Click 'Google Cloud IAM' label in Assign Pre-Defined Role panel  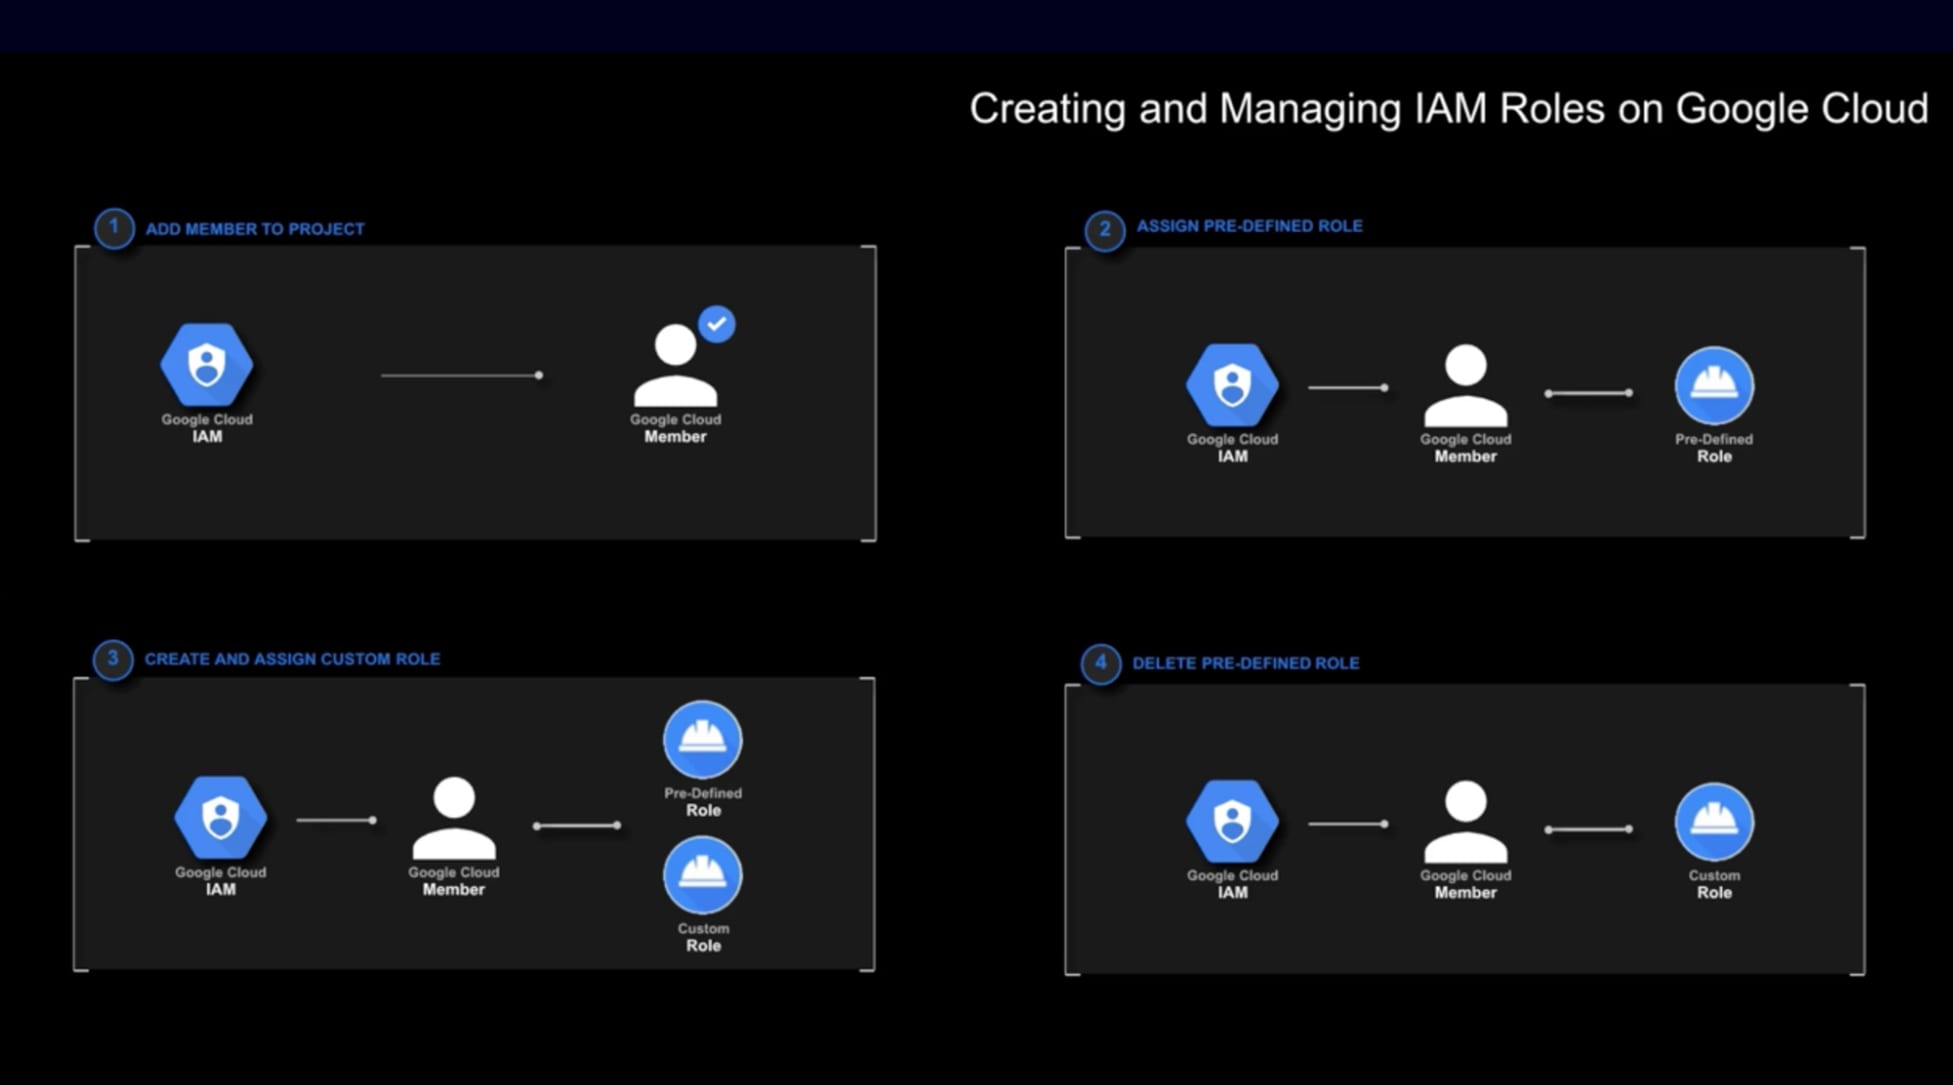click(1232, 448)
